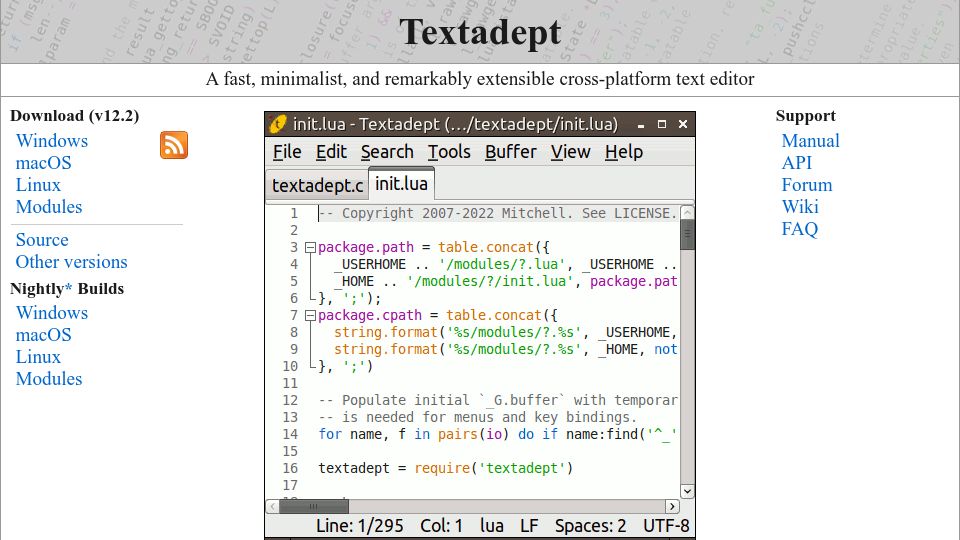Download the Linux nightly build
960x540 pixels.
[38, 357]
